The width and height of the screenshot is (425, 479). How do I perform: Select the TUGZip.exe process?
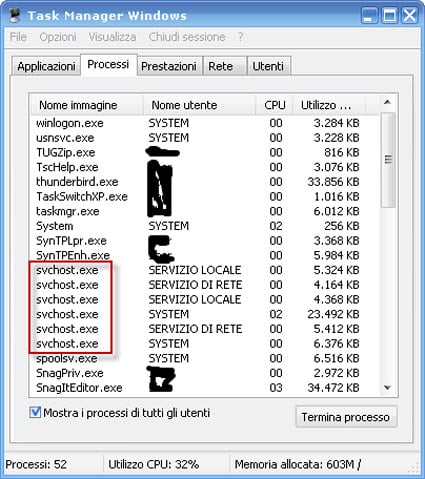pos(204,152)
